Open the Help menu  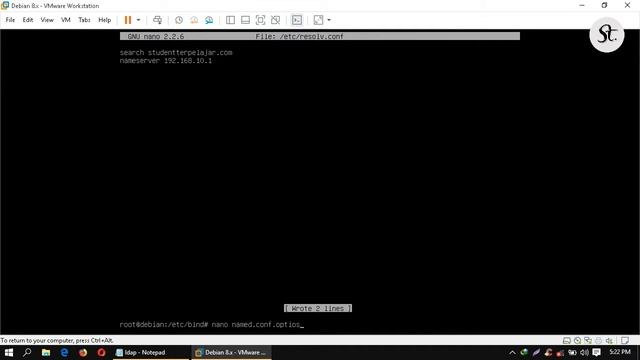(x=104, y=20)
